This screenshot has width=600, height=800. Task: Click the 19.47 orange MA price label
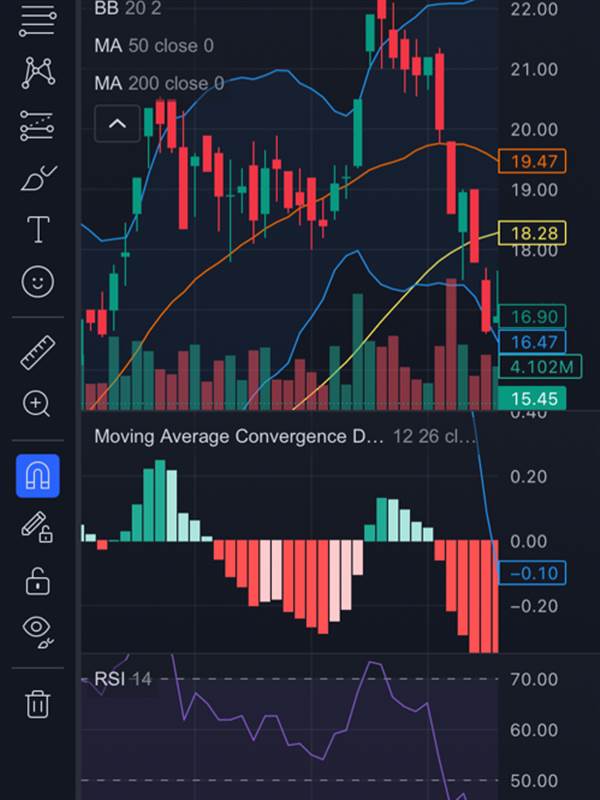532,161
